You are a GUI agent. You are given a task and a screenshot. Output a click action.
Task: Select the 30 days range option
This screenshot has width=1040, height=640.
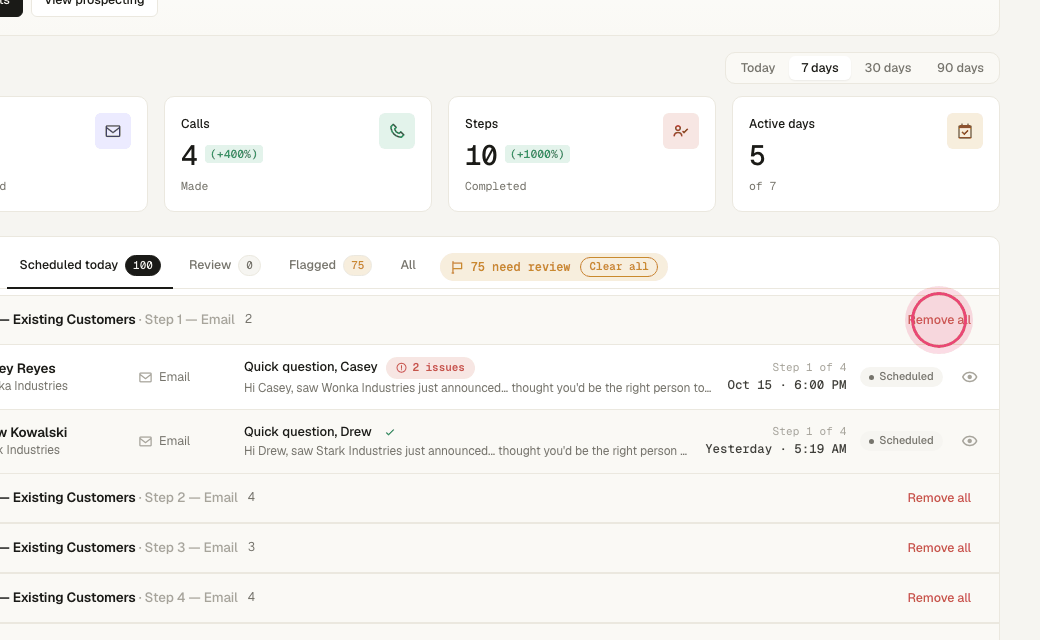[887, 68]
